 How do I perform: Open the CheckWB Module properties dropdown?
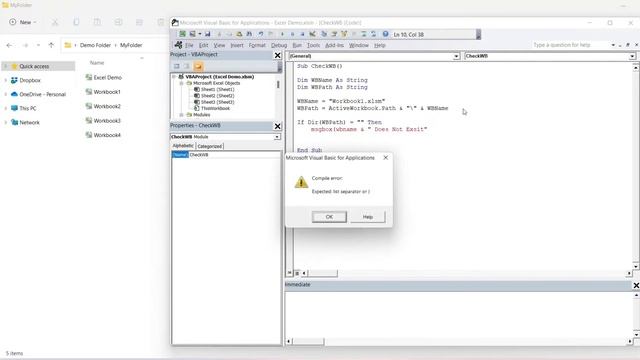point(277,137)
